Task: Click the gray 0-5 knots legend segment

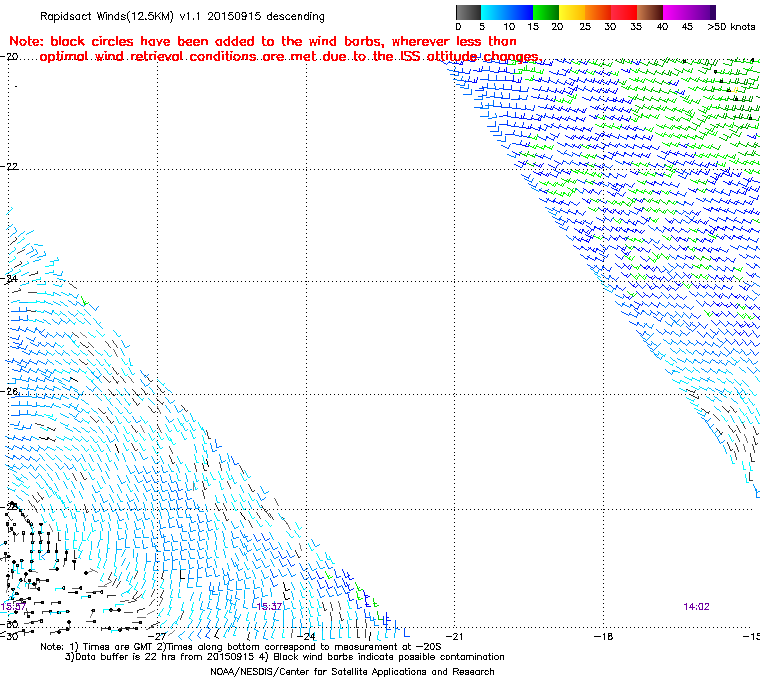Action: tap(468, 13)
